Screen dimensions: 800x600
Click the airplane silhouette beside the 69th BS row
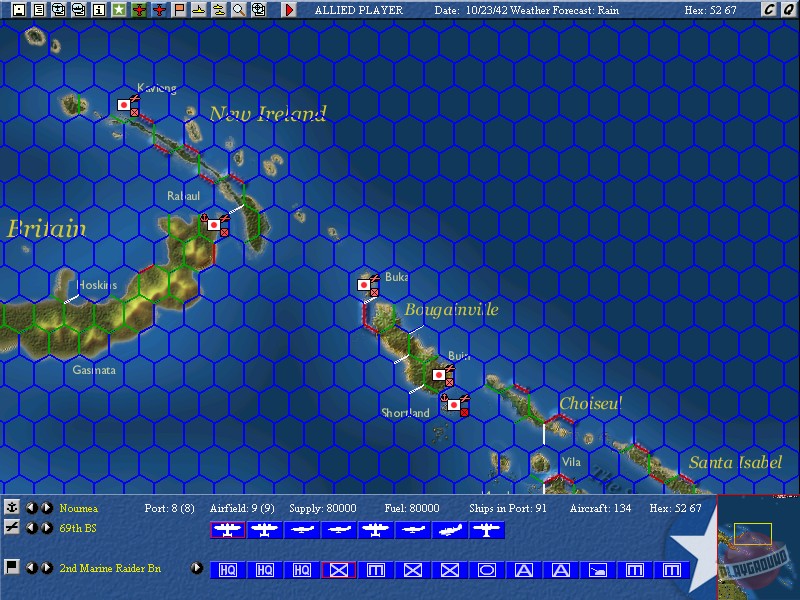[x=12, y=527]
